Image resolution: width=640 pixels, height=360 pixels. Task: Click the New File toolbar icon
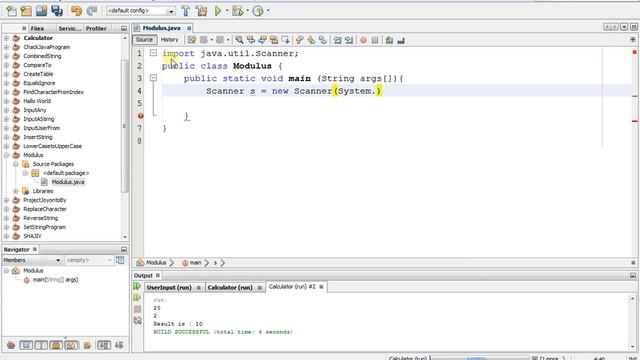click(11, 11)
